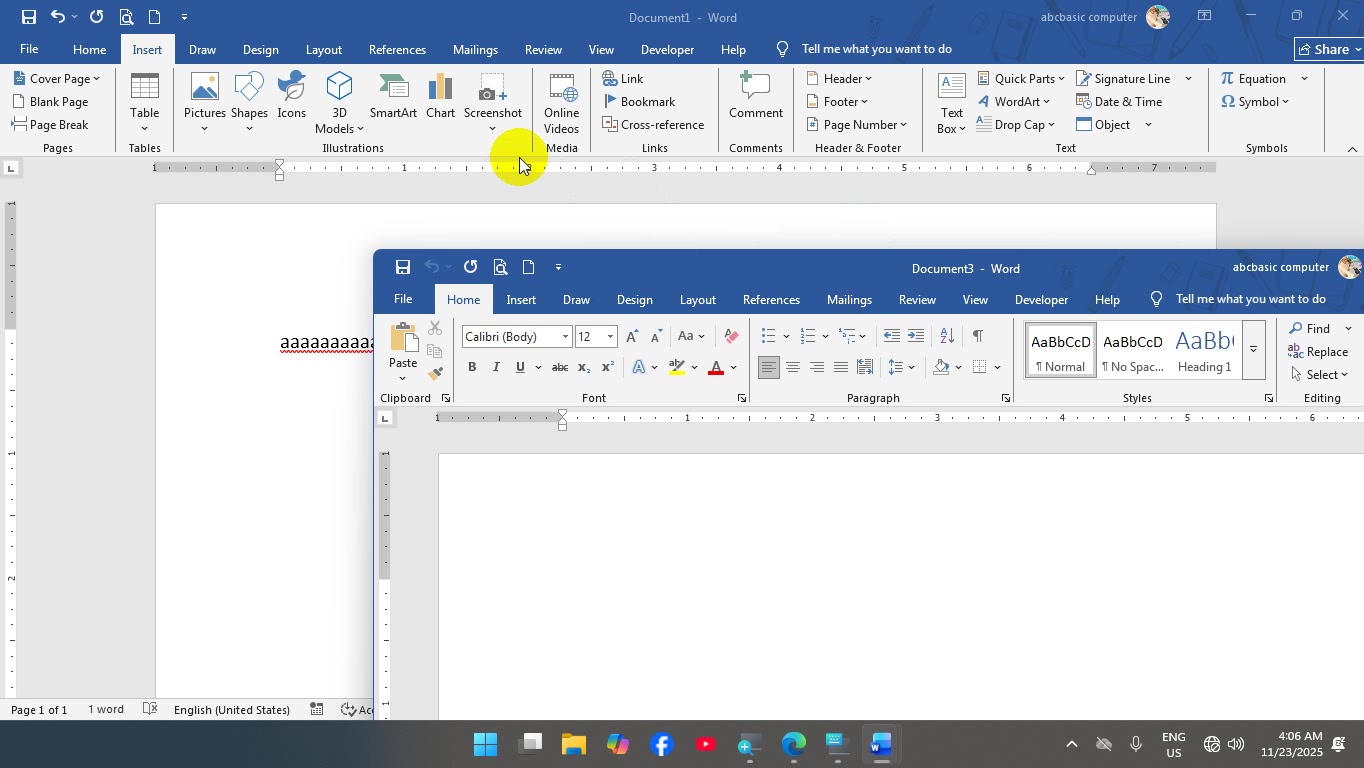Go to Review tab in Document3

click(917, 300)
